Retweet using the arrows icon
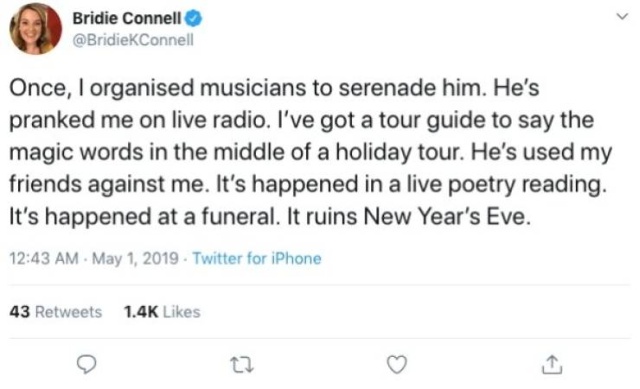Image resolution: width=640 pixels, height=389 pixels. coord(242,365)
